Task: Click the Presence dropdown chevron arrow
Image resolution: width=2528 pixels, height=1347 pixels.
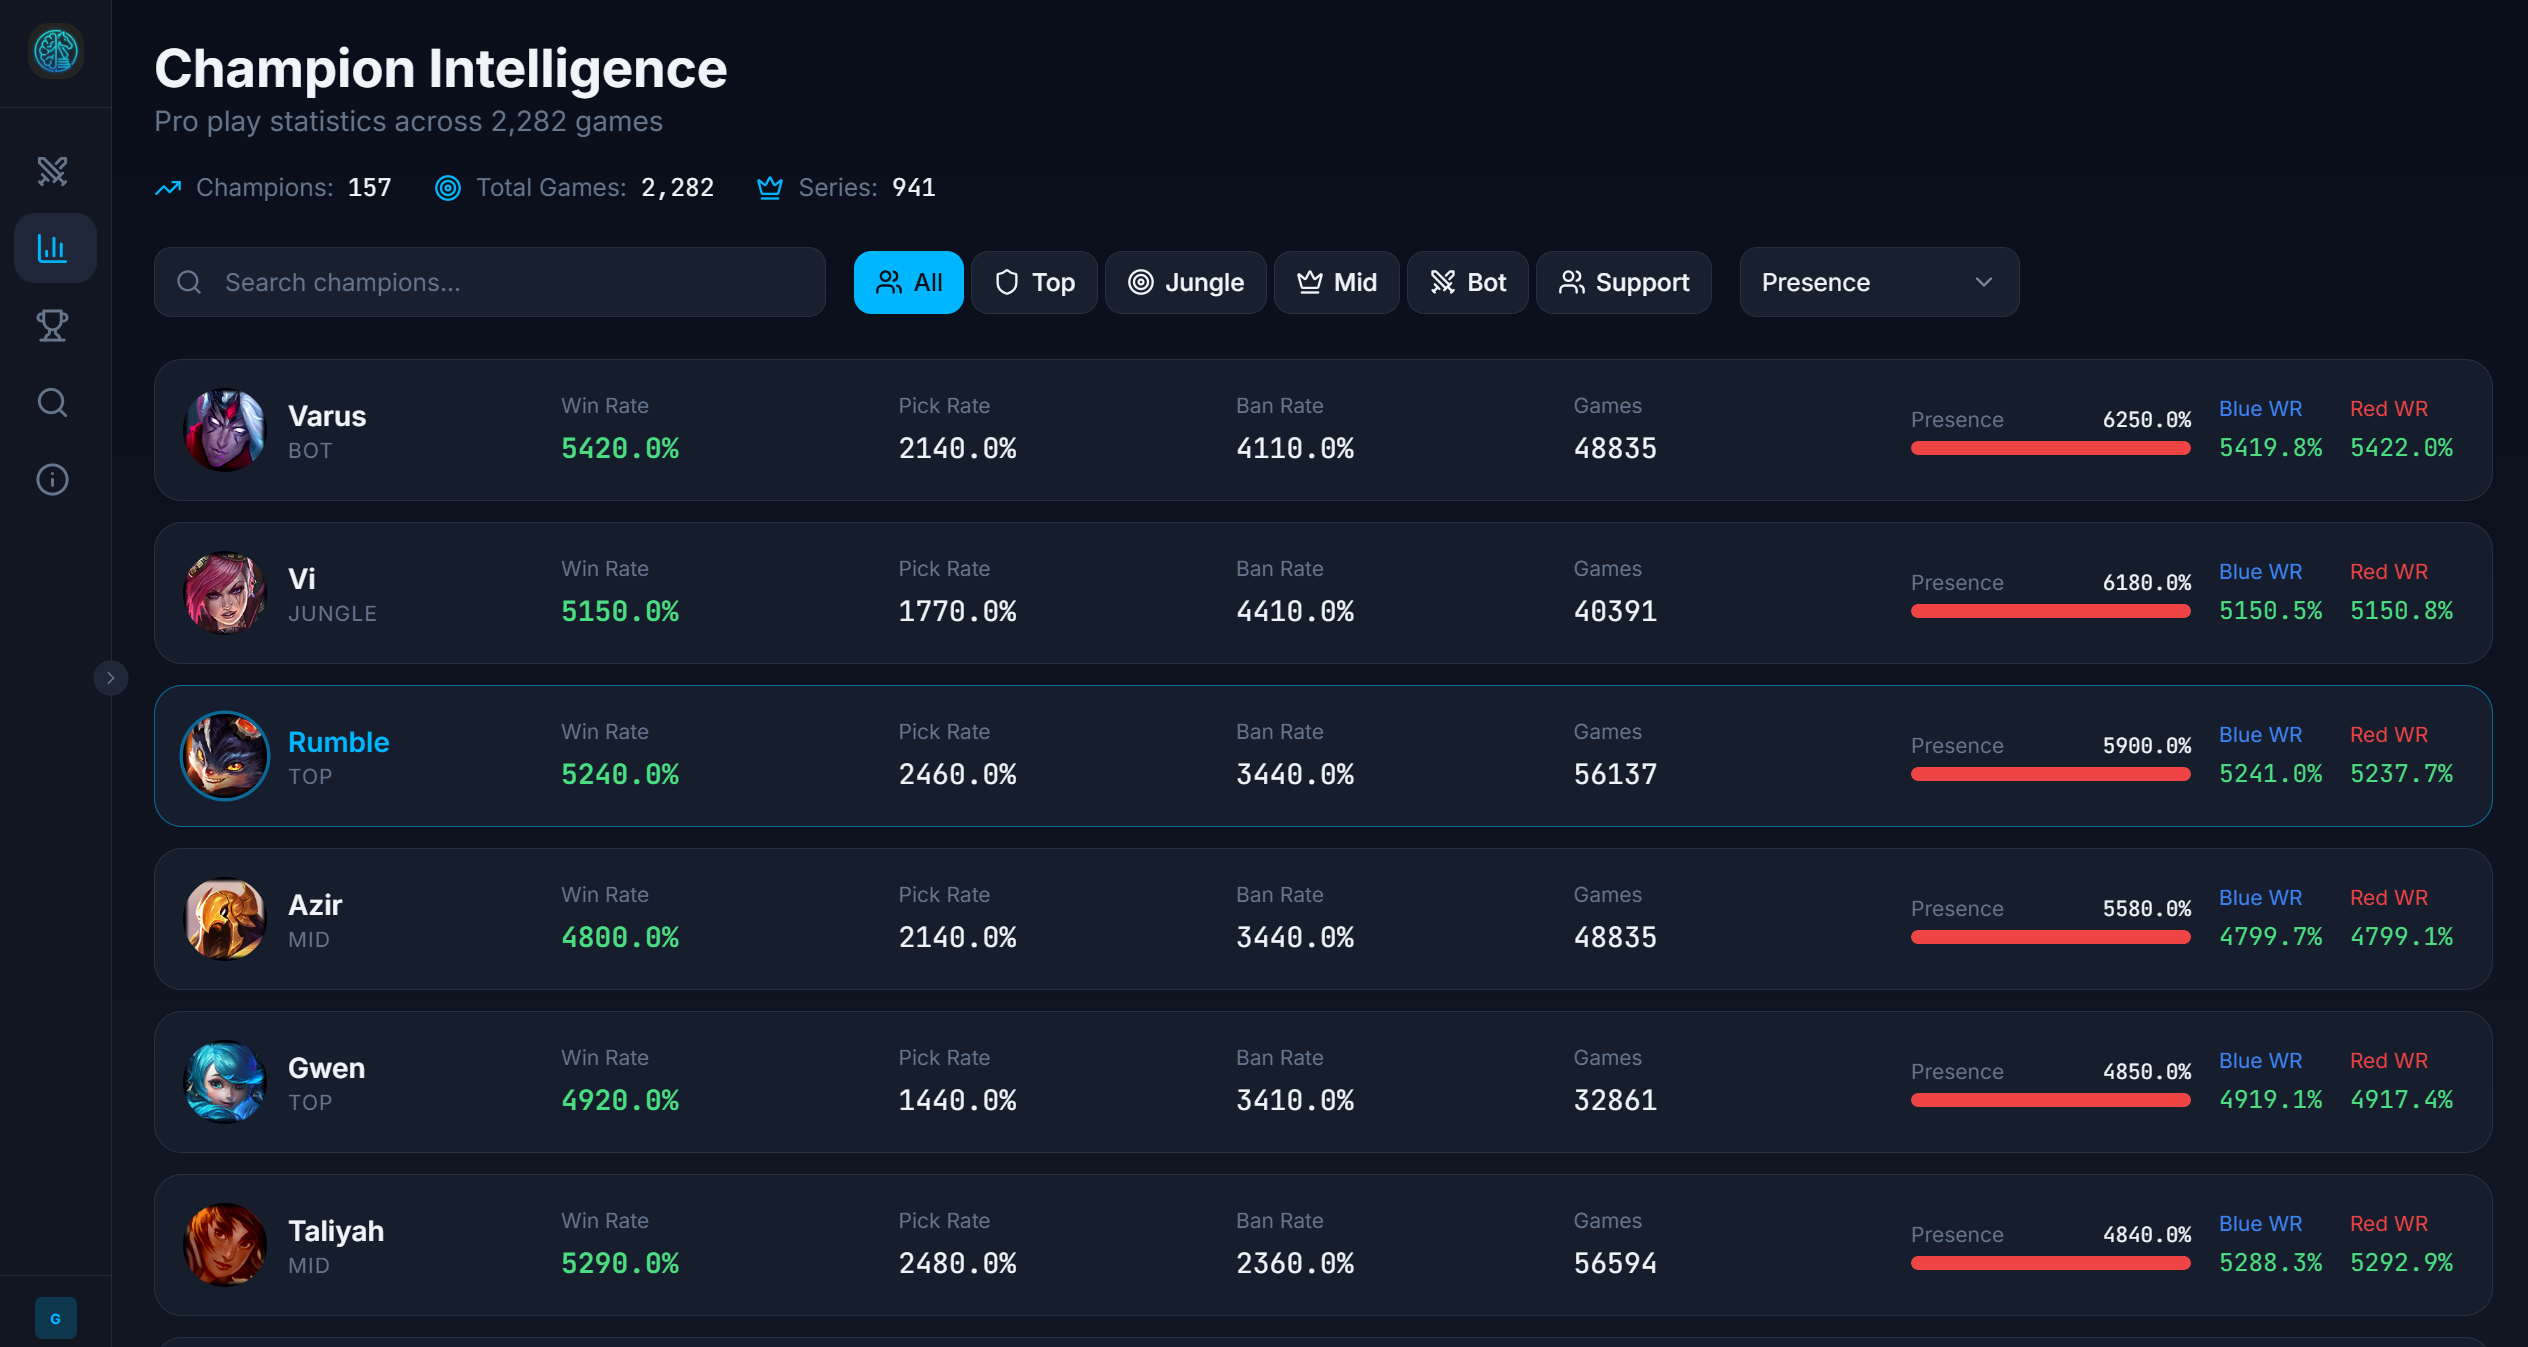Action: (1984, 283)
